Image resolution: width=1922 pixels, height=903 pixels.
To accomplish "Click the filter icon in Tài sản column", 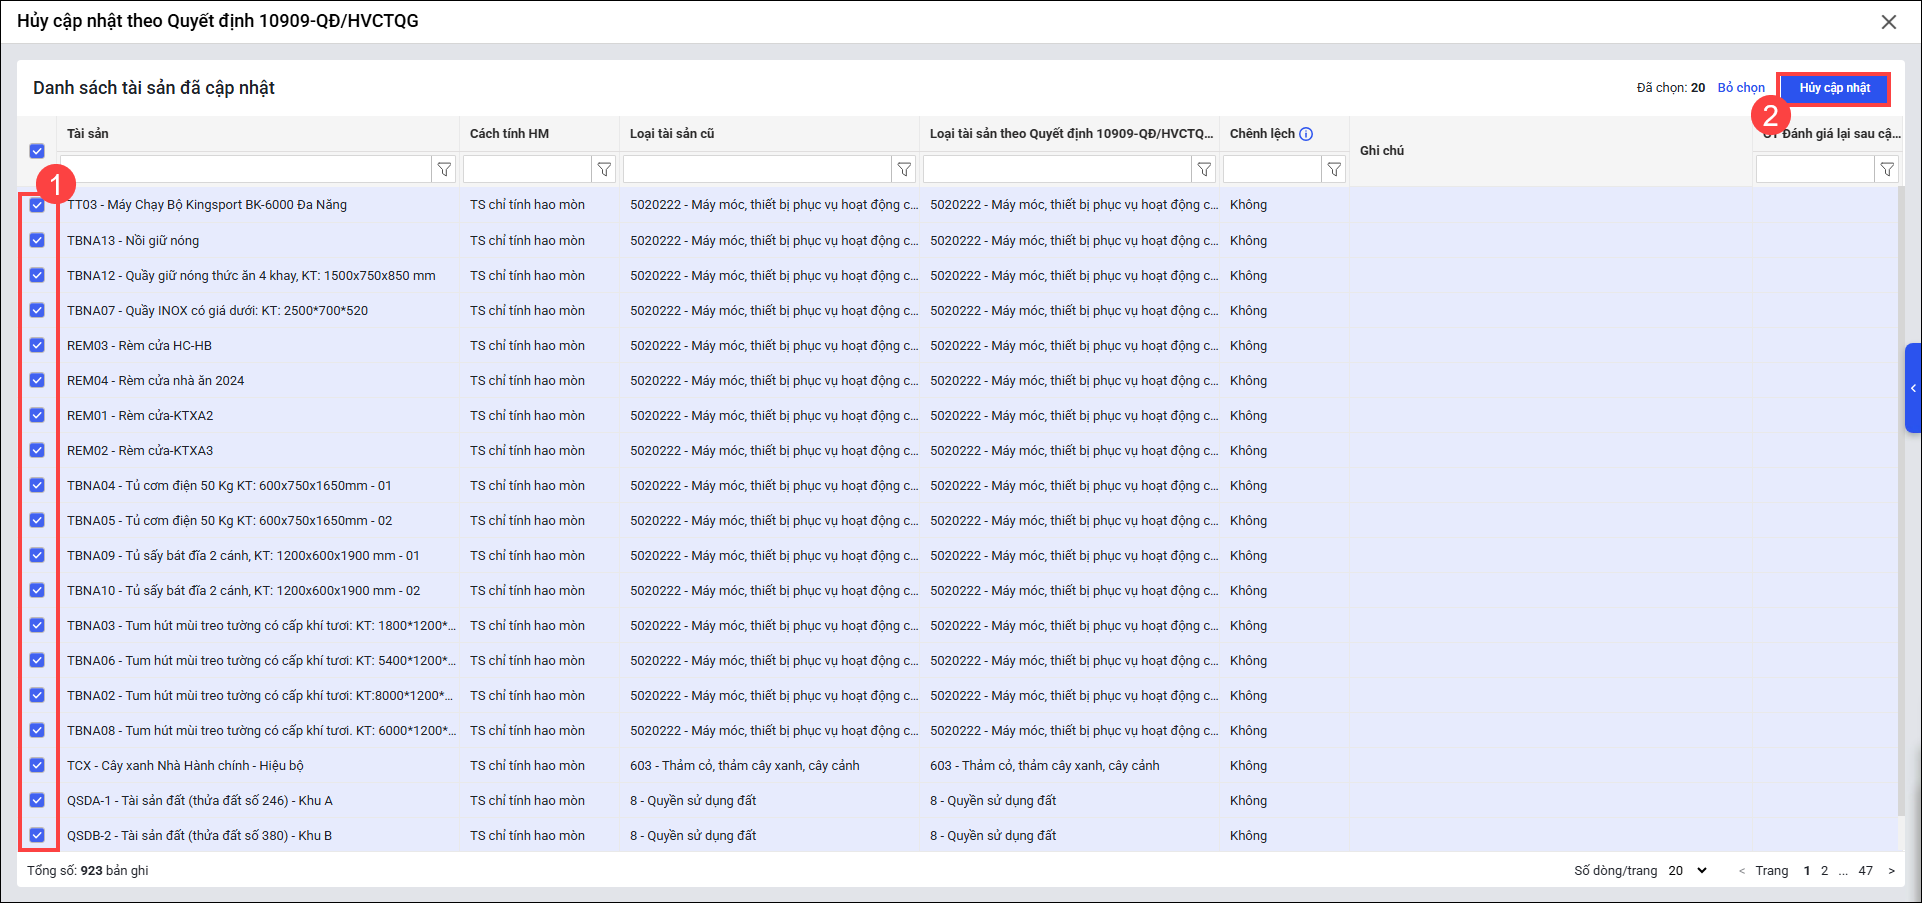I will click(x=444, y=170).
